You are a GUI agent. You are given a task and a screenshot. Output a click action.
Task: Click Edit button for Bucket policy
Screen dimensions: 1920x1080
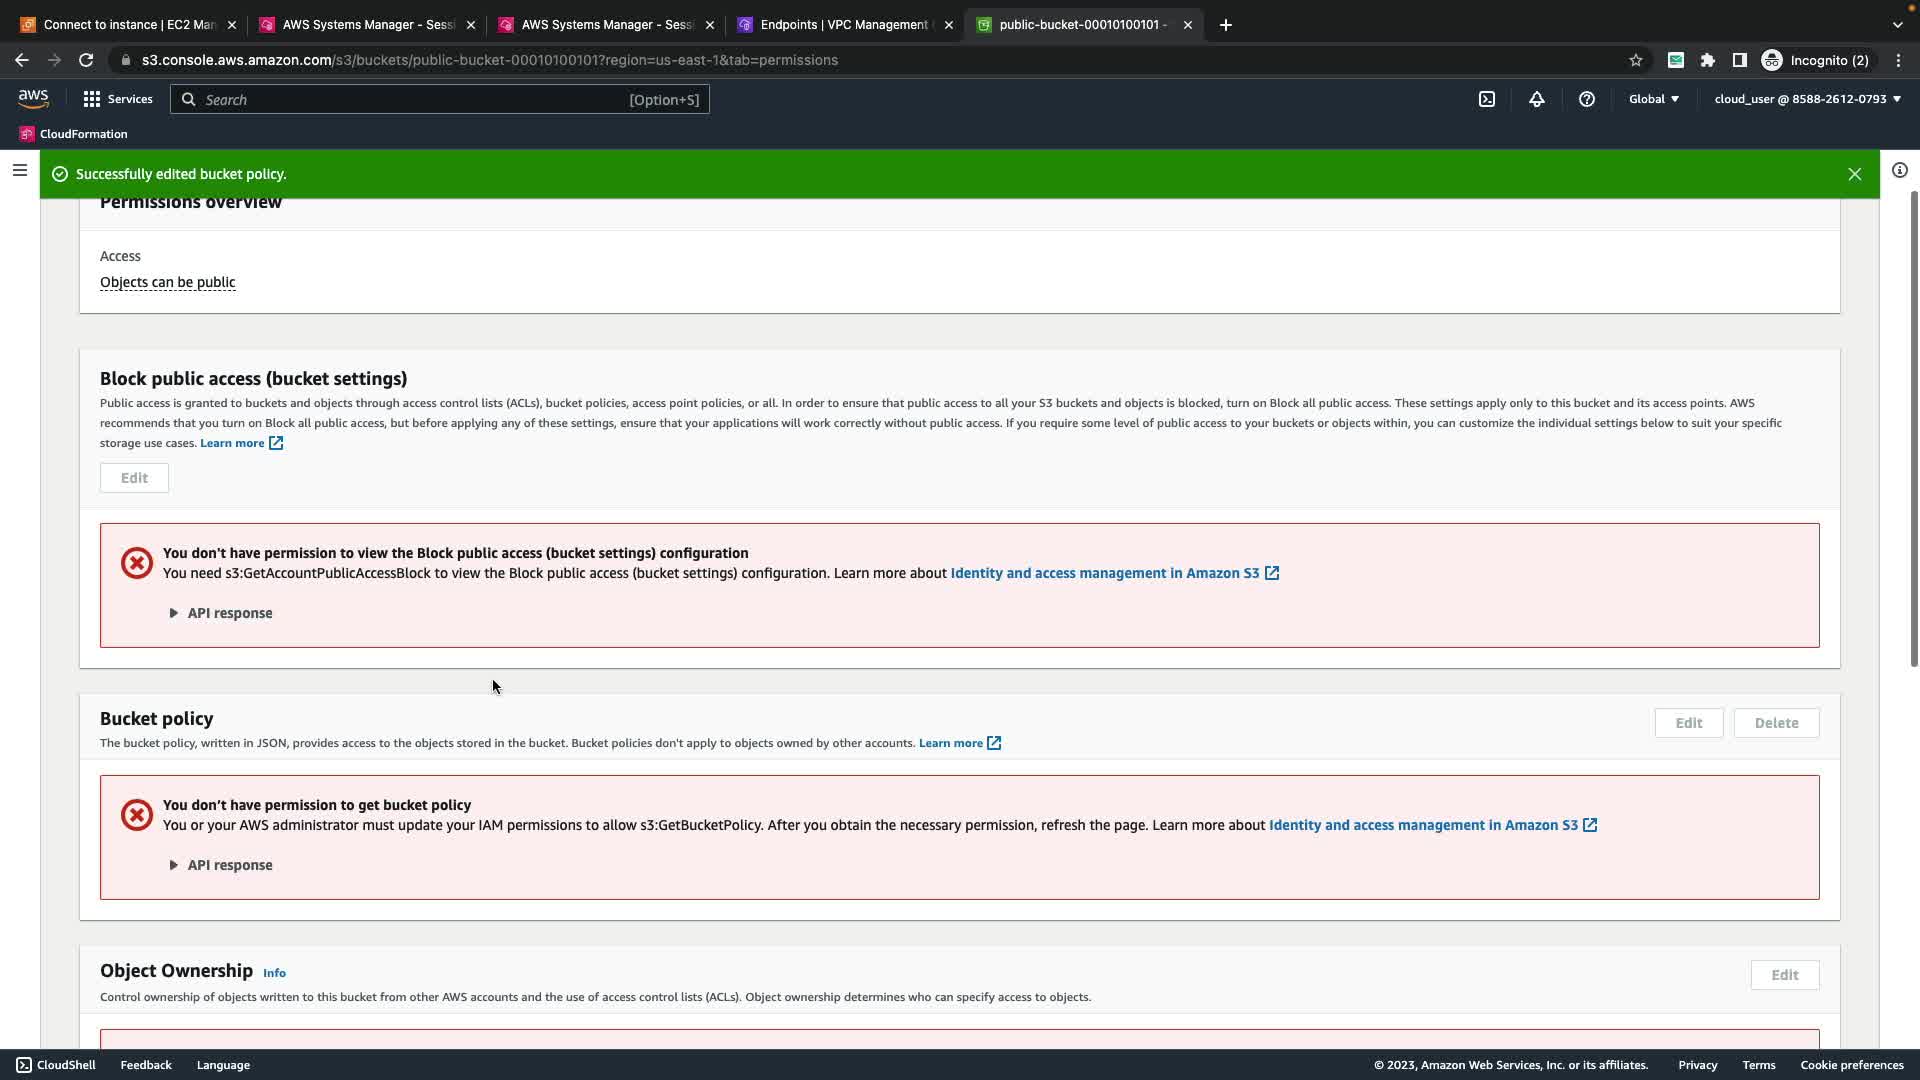pos(1689,723)
